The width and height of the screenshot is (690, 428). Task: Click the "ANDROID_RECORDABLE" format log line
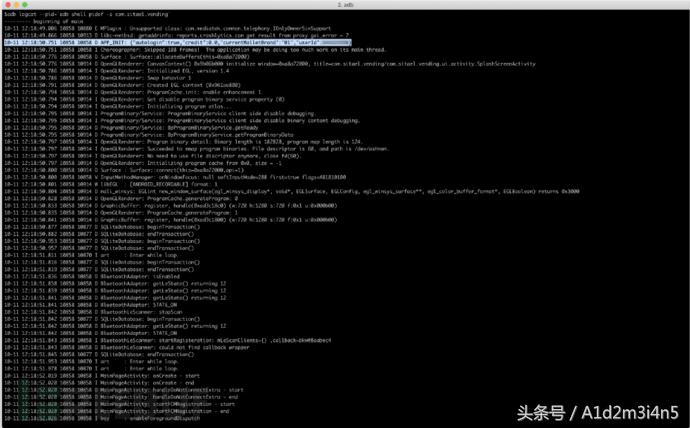point(111,184)
